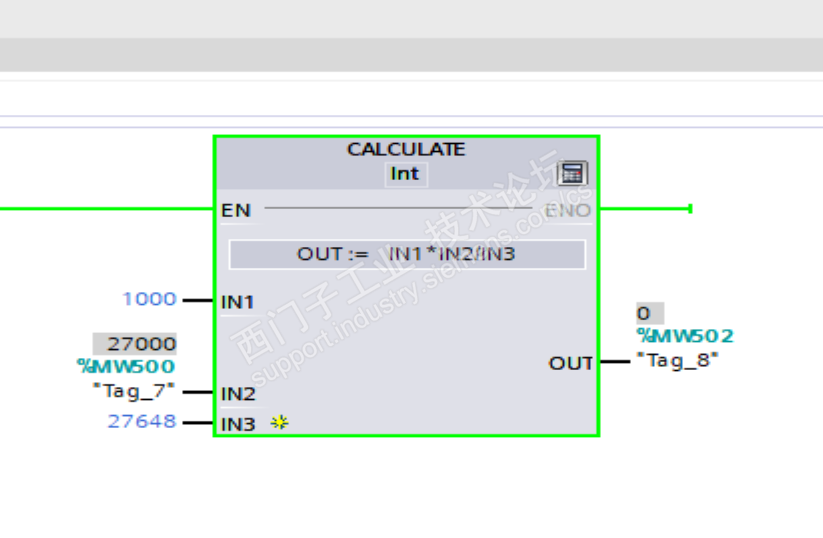Screen dimensions: 823x538
Task: Edit the OUT := IN1*IN2/IN3 expression field
Action: 407,254
